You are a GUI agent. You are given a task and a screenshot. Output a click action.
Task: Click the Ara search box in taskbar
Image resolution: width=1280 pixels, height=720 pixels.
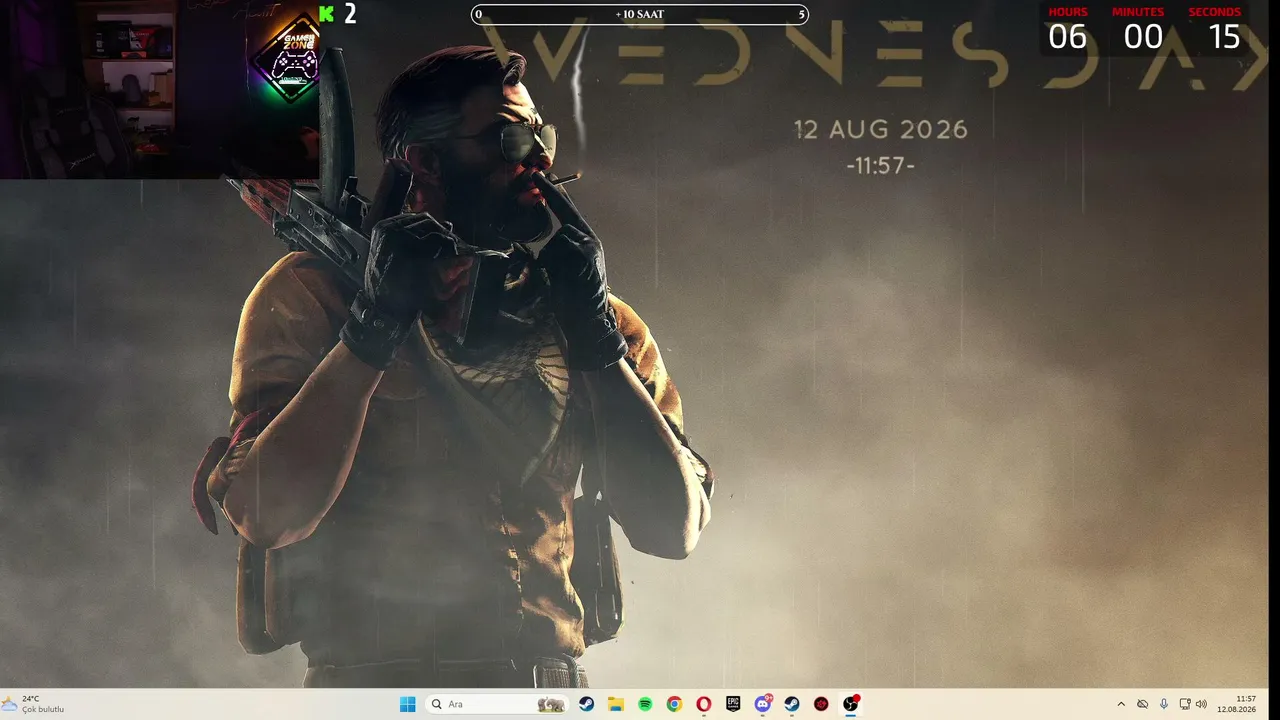pos(496,704)
